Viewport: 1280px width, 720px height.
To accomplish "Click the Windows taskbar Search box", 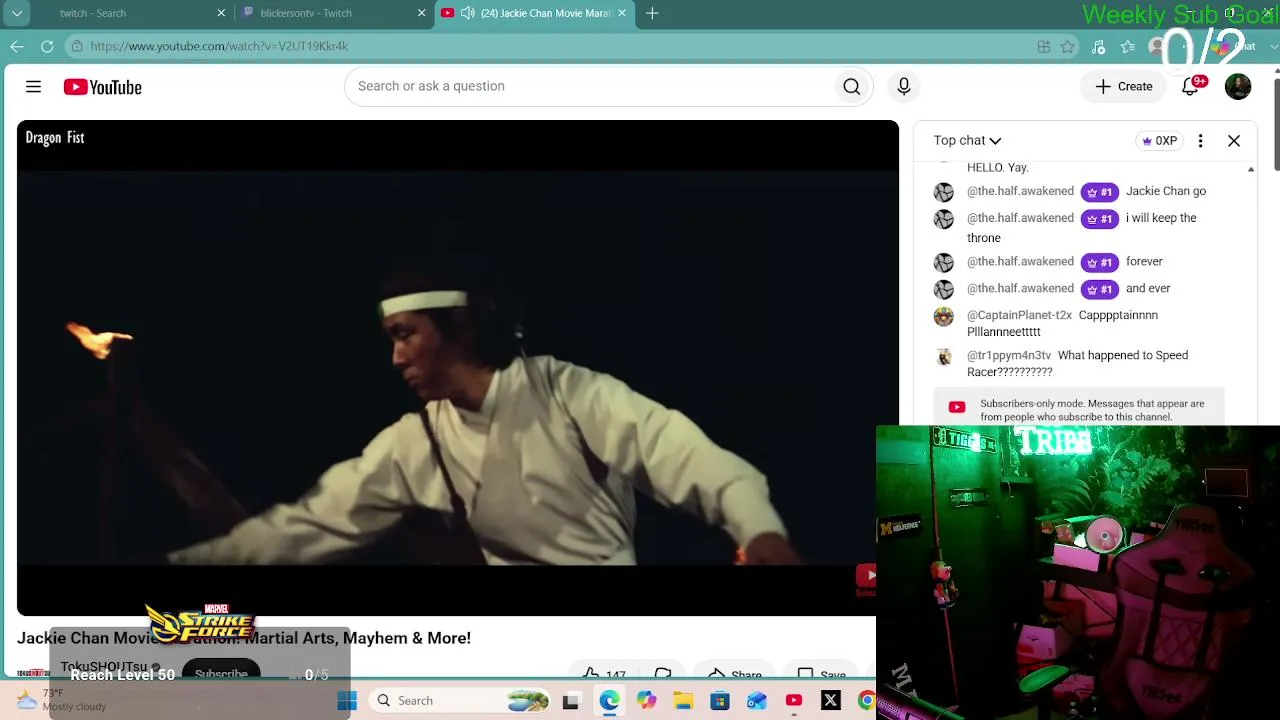I will 461,701.
